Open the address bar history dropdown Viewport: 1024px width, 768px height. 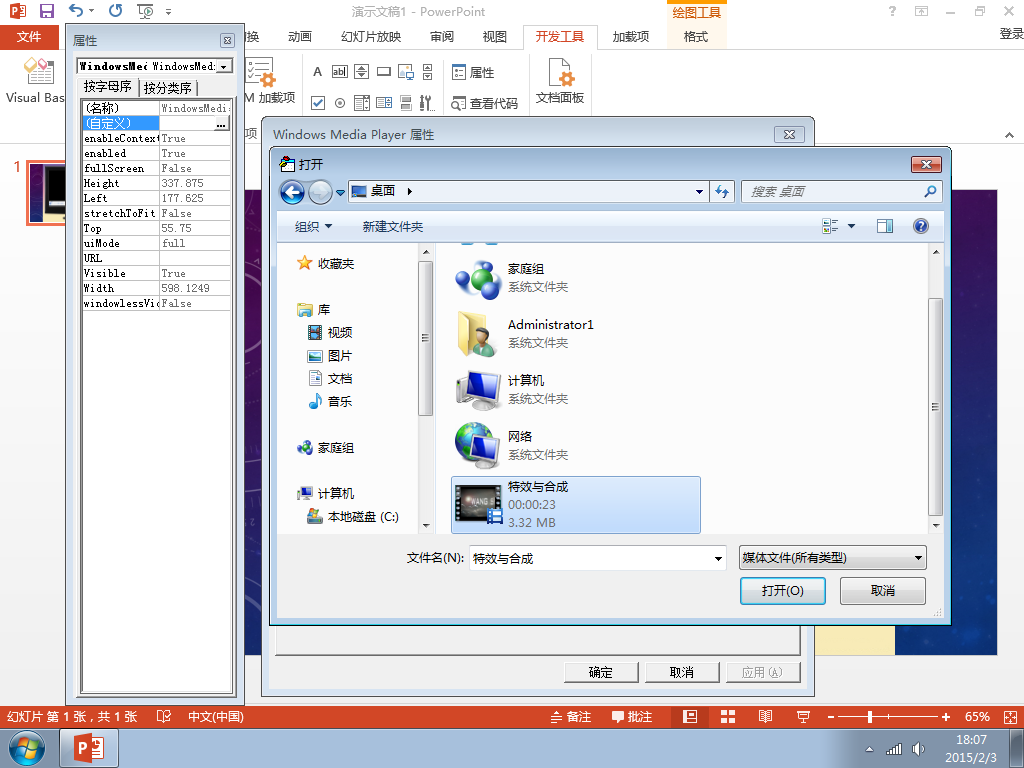pos(699,191)
